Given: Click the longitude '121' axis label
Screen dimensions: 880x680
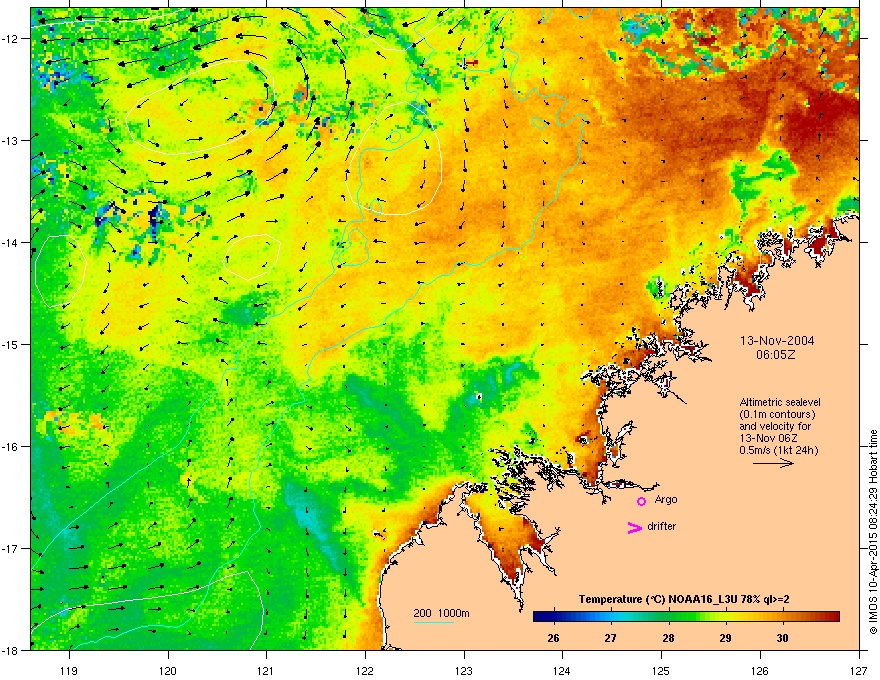Looking at the screenshot, I should pos(267,670).
